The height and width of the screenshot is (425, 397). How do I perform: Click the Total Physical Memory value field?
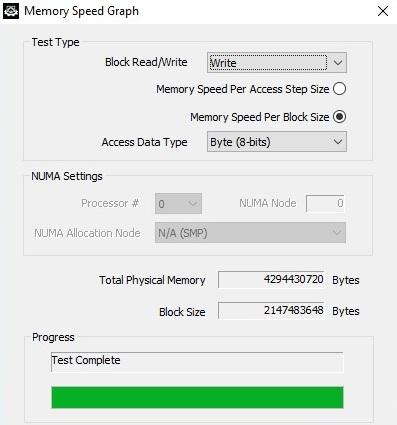tap(271, 279)
